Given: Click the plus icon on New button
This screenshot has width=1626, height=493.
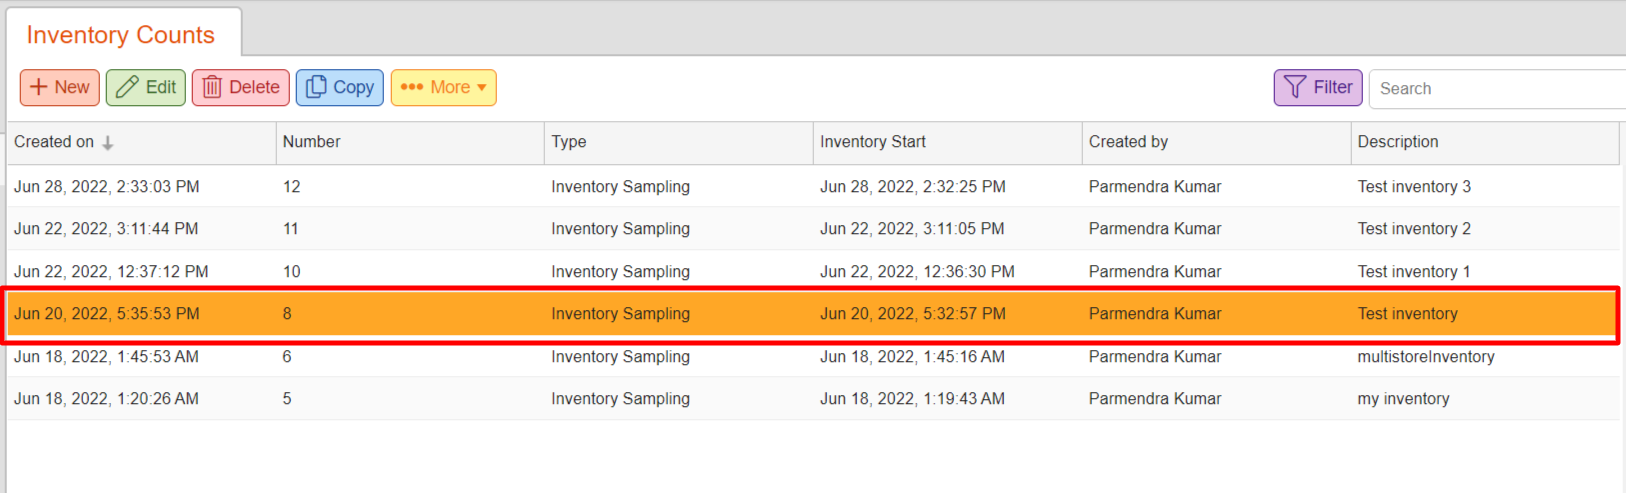Looking at the screenshot, I should tap(39, 87).
